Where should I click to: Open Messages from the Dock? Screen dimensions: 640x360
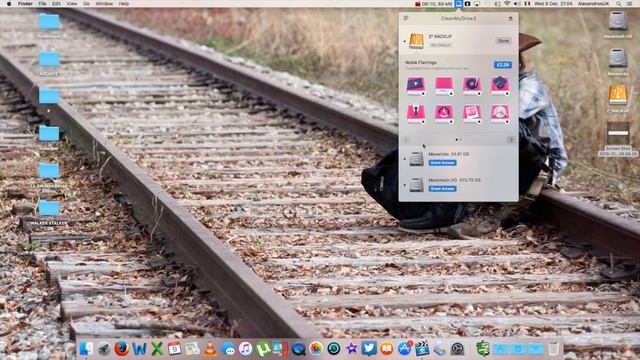[228, 349]
